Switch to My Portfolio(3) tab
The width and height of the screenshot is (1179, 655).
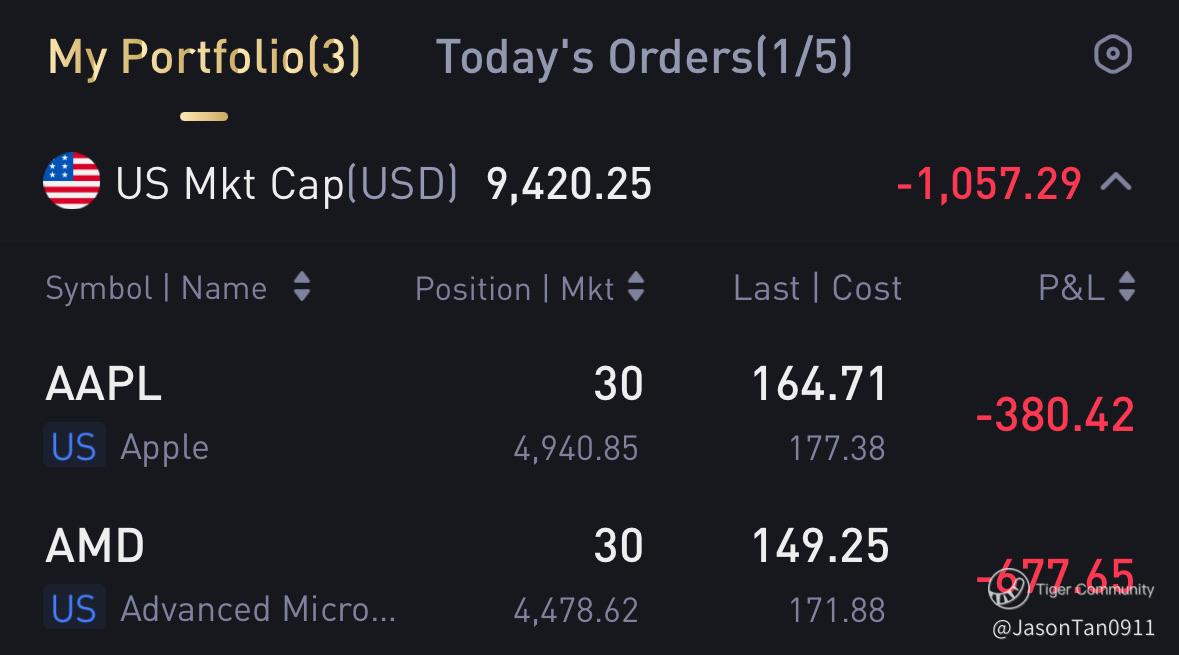click(x=204, y=58)
